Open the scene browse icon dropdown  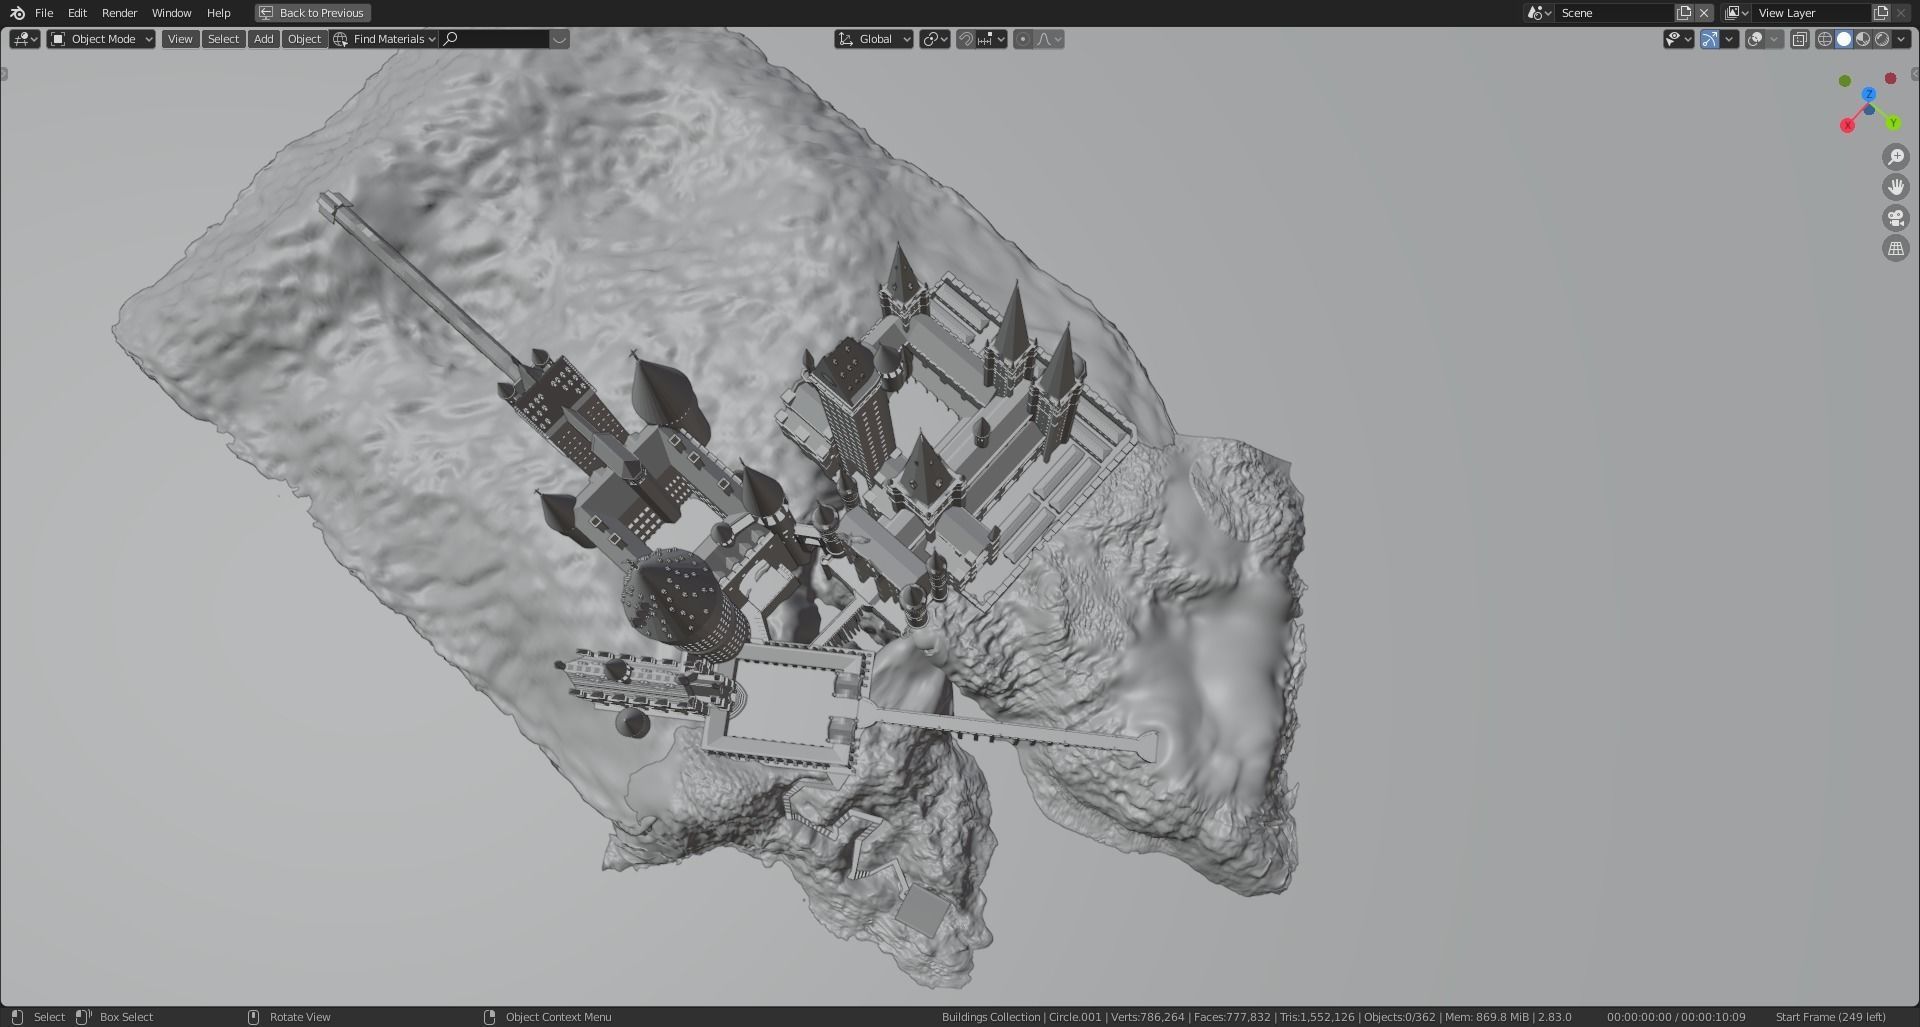[1538, 13]
